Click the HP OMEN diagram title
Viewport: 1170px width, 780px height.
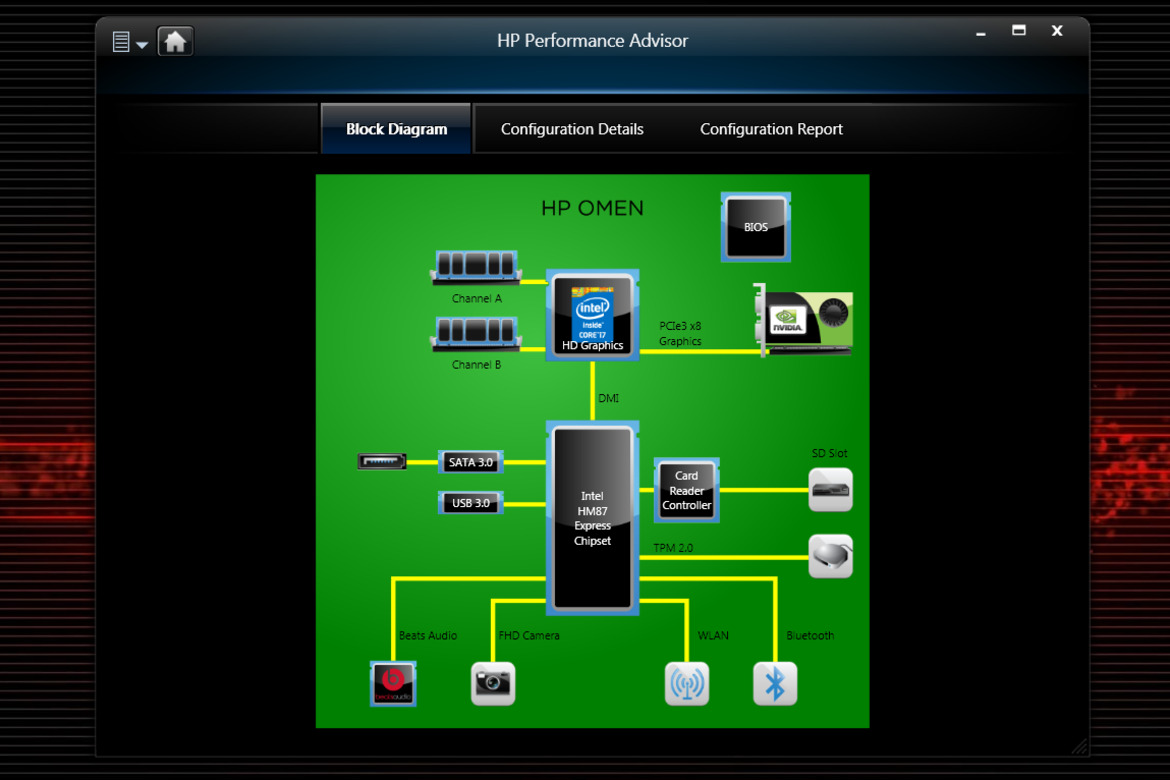point(592,208)
